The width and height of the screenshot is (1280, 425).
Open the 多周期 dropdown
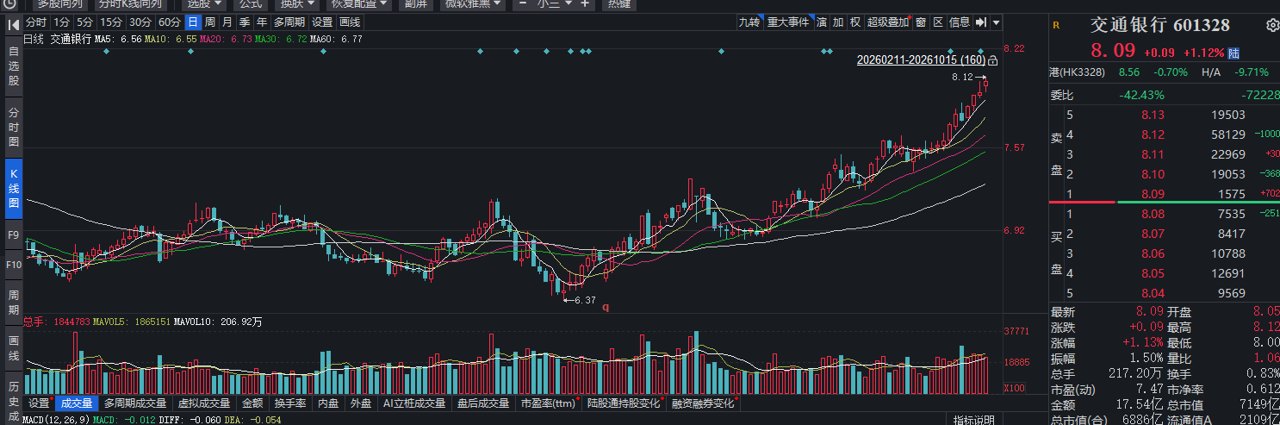pyautogui.click(x=288, y=22)
